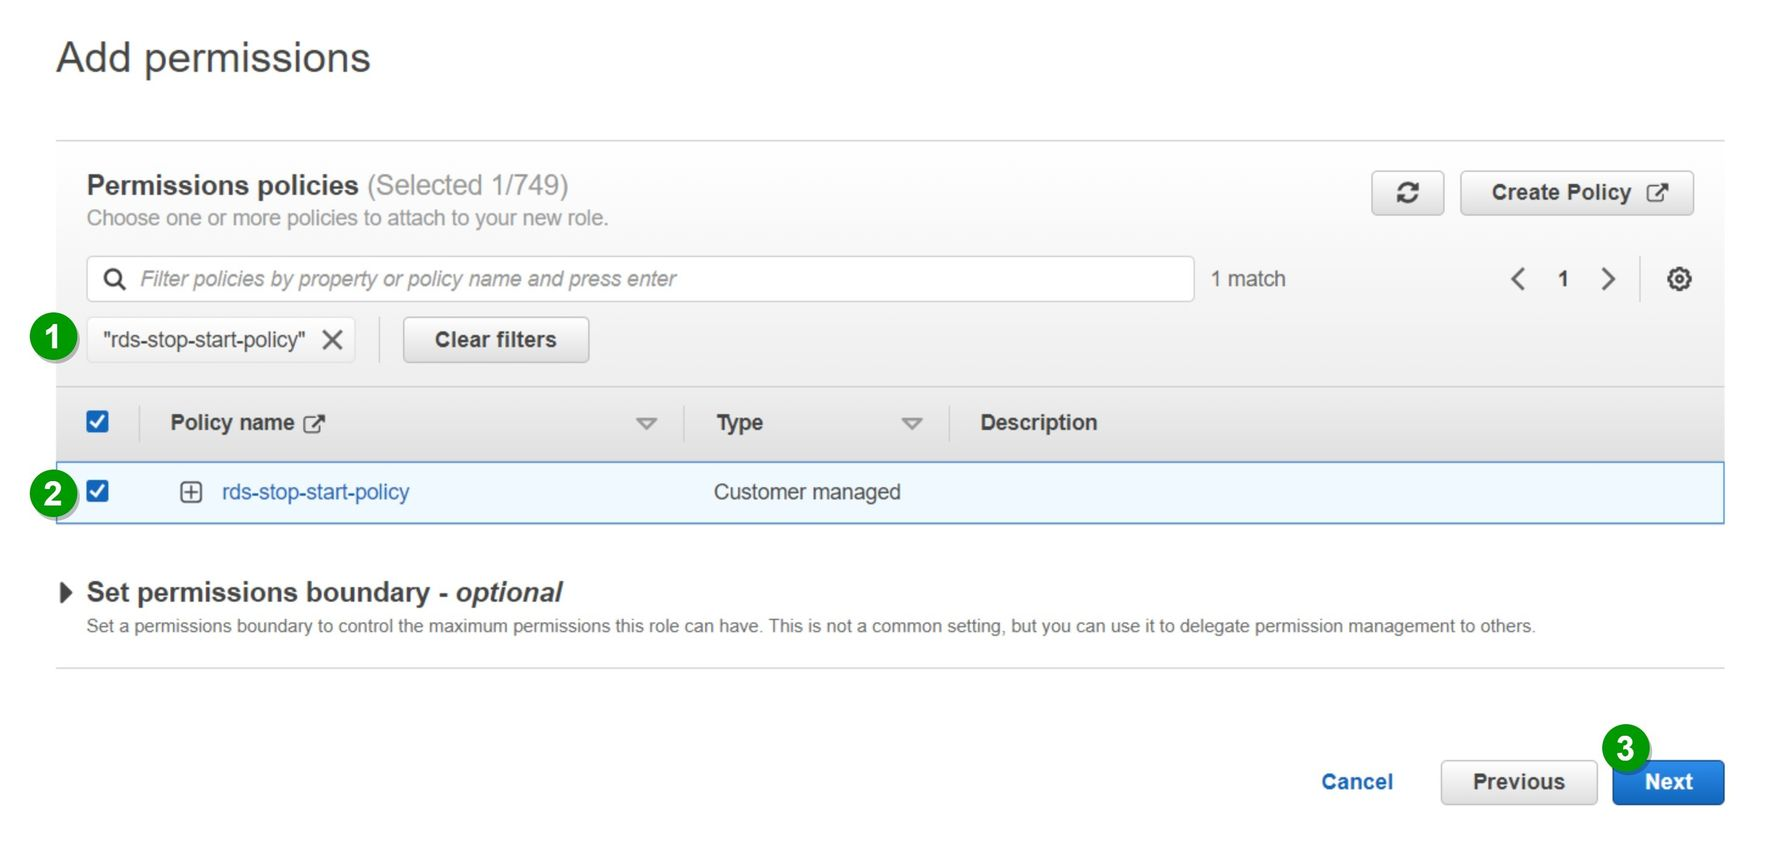Viewport: 1777px width, 849px height.
Task: Sort by Policy name column arrow
Action: click(x=646, y=424)
